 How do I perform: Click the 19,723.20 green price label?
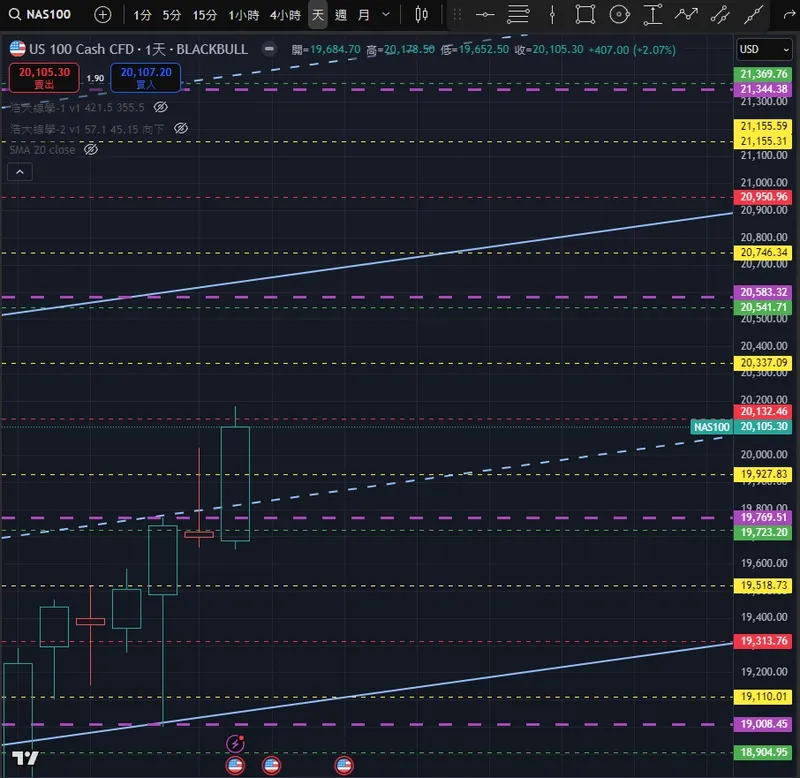[763, 533]
